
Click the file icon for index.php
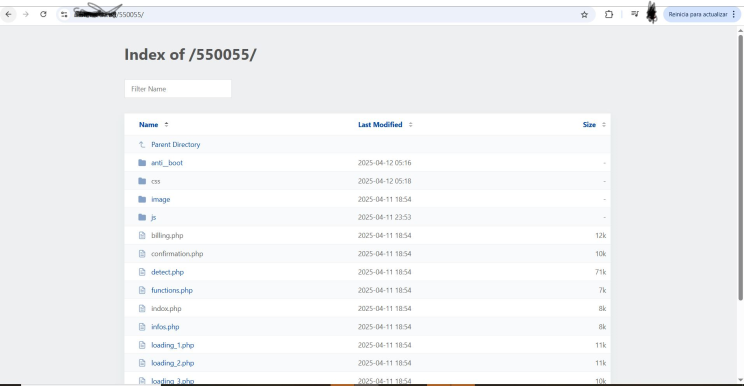pyautogui.click(x=142, y=309)
